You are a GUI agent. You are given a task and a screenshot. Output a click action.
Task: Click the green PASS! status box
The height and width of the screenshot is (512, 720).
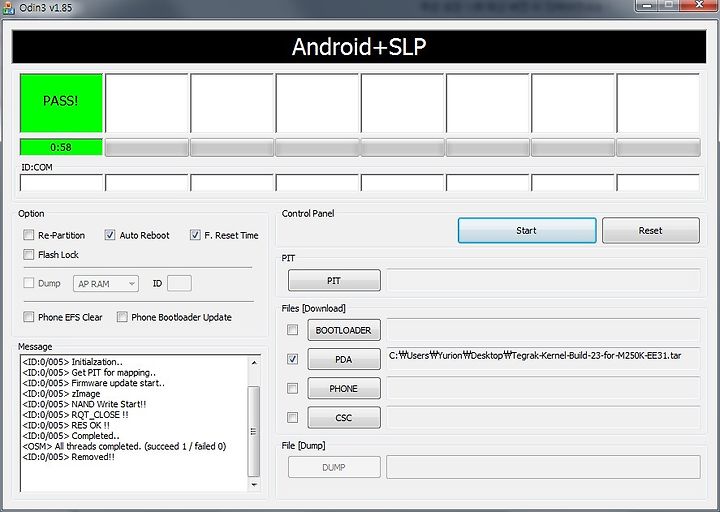pos(61,103)
